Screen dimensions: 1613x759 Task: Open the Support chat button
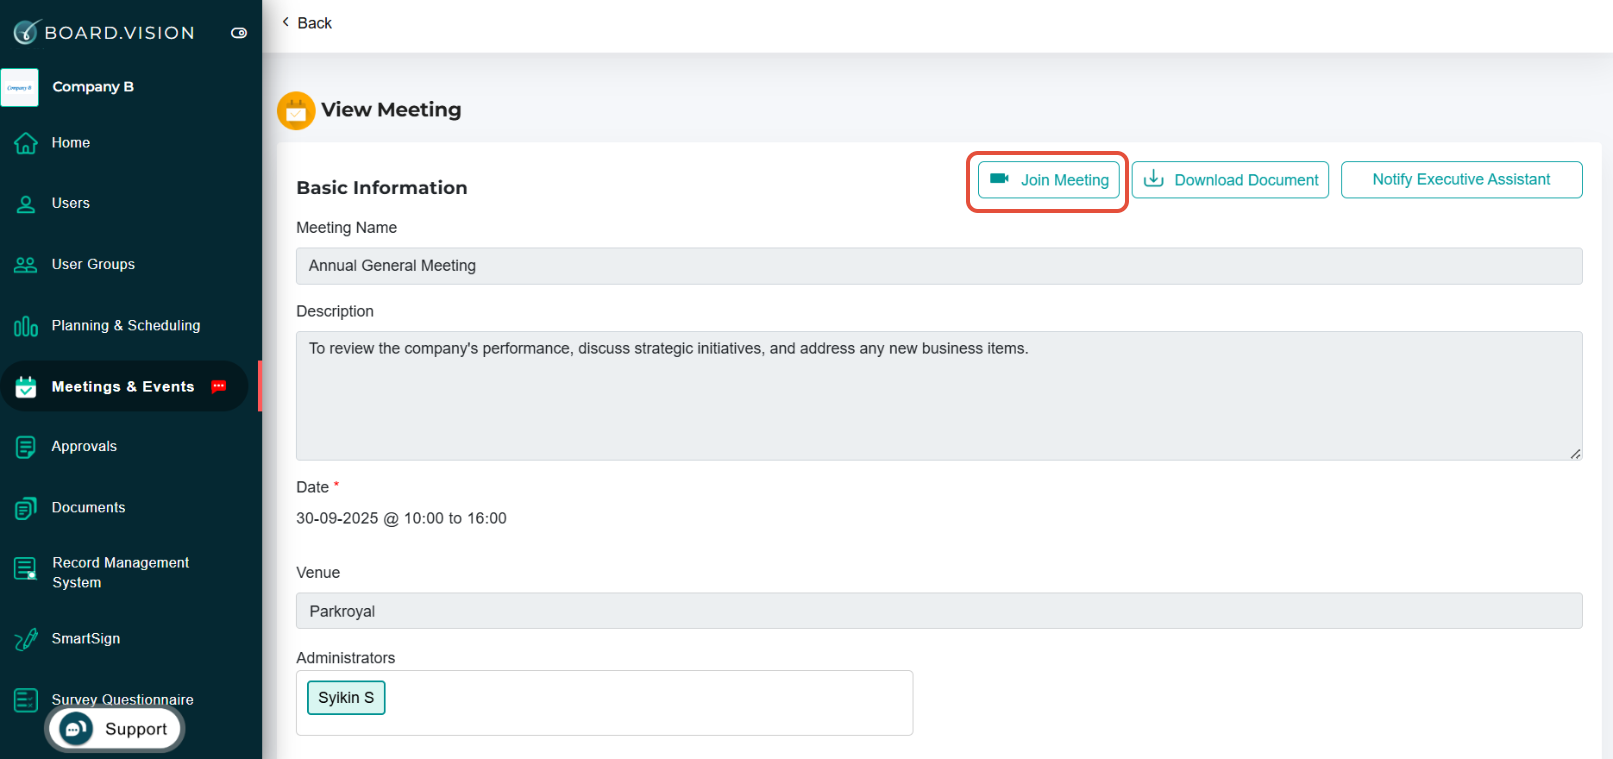115,729
